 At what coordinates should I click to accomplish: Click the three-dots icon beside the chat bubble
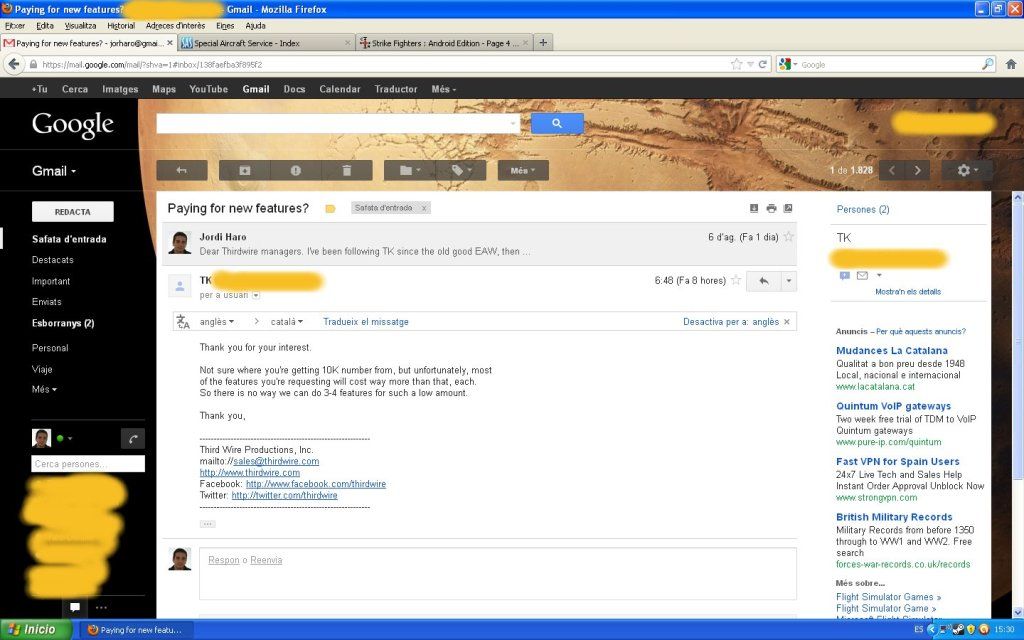point(101,607)
